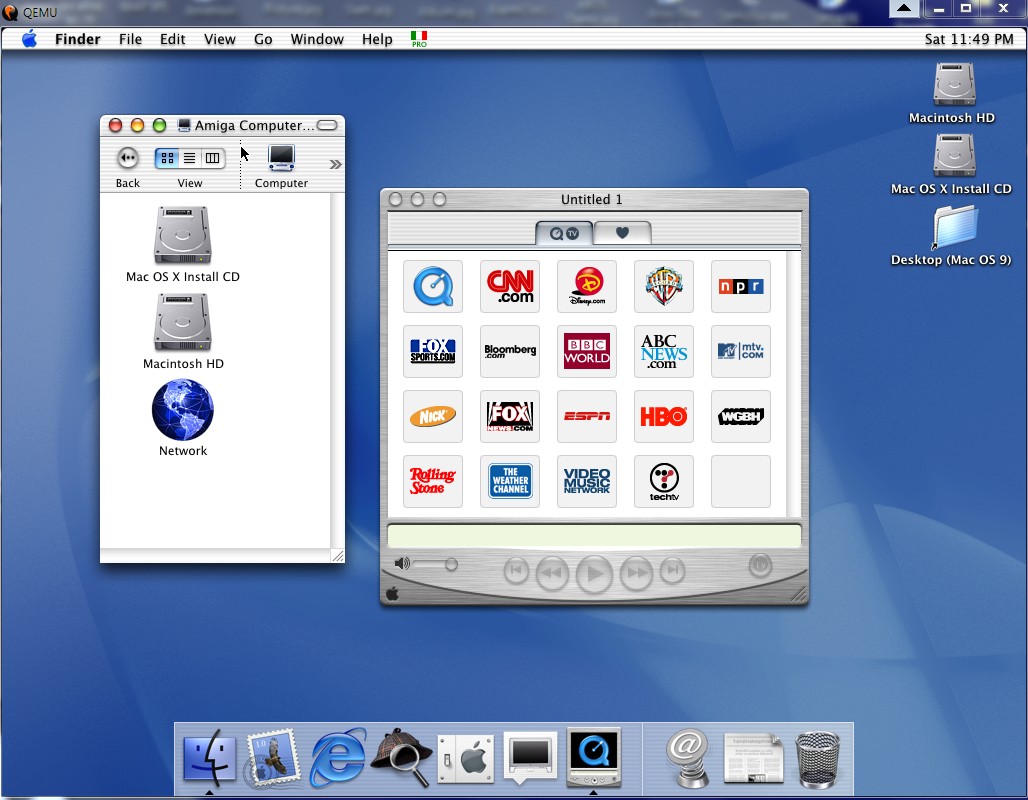Viewport: 1028px width, 800px height.
Task: Open the NPR channel
Action: click(741, 287)
